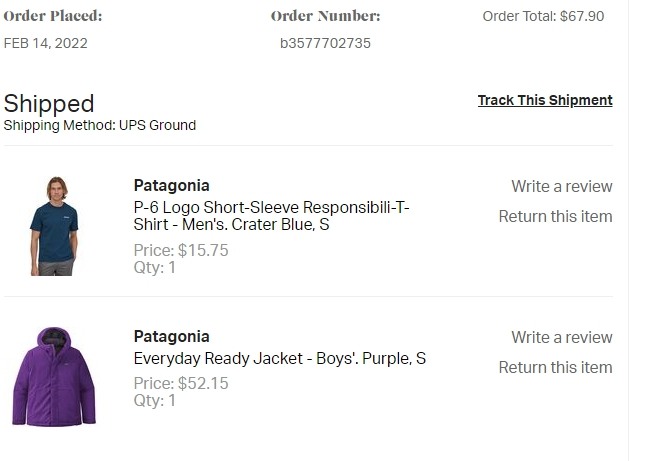The width and height of the screenshot is (647, 461).
Task: Click the FEB 14, 2022 order date
Action: tap(45, 43)
